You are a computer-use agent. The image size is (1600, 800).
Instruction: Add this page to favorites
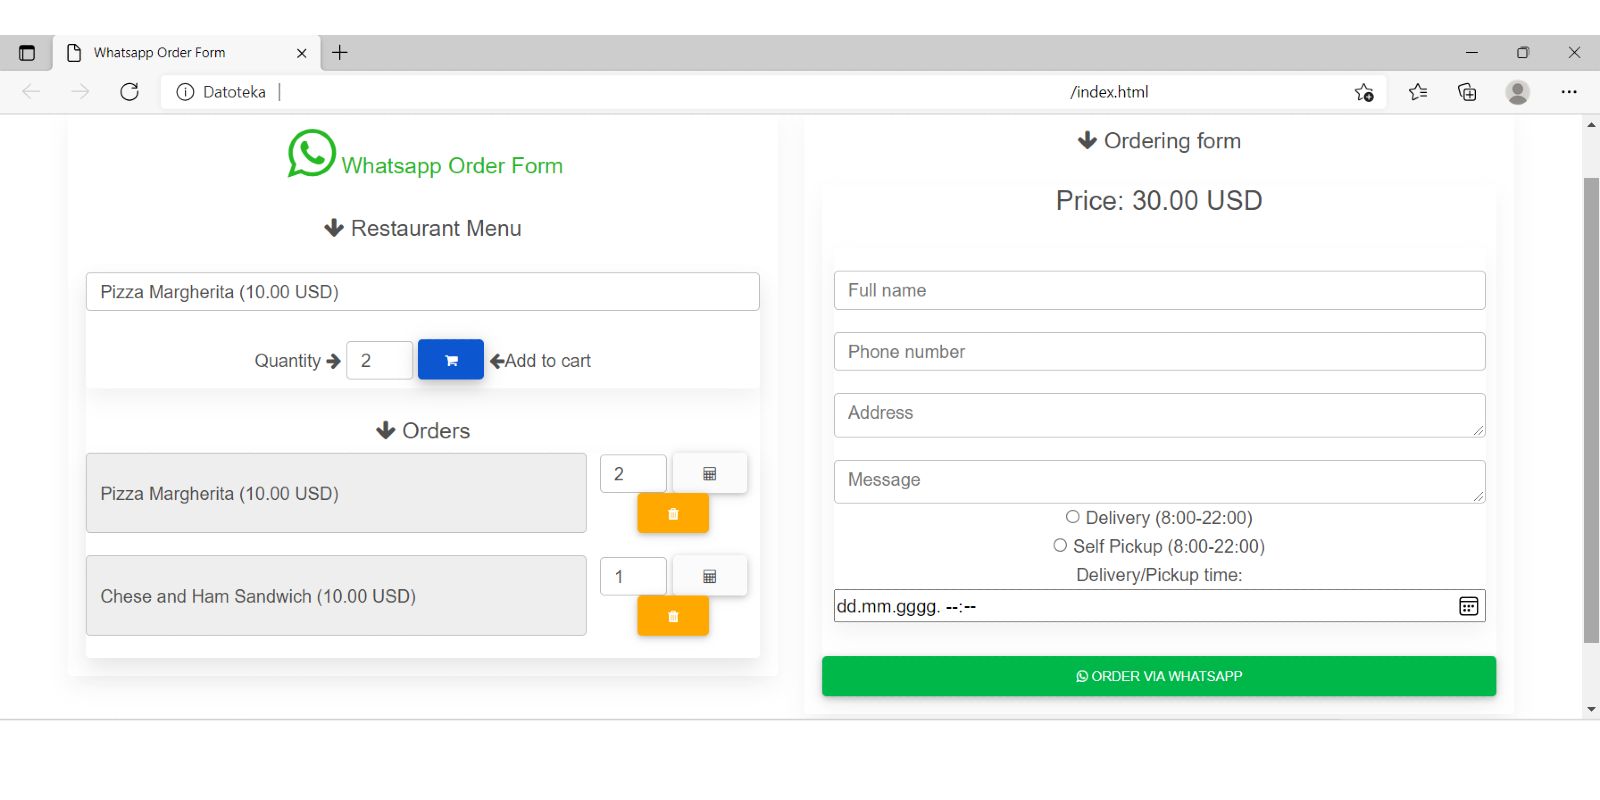1364,92
